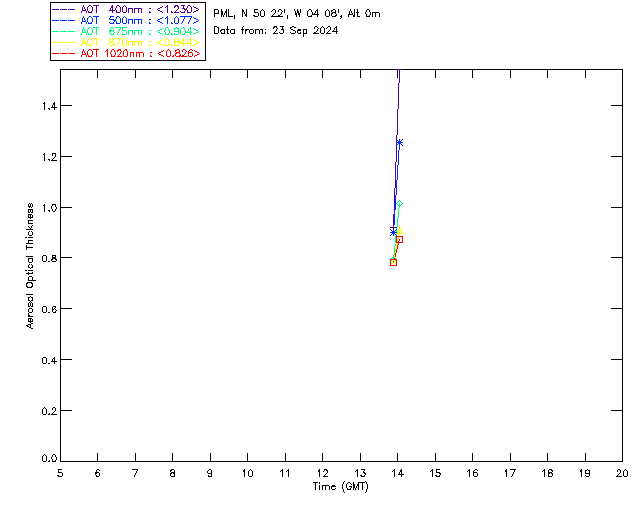Click x-axis hour label 20

pos(622,473)
